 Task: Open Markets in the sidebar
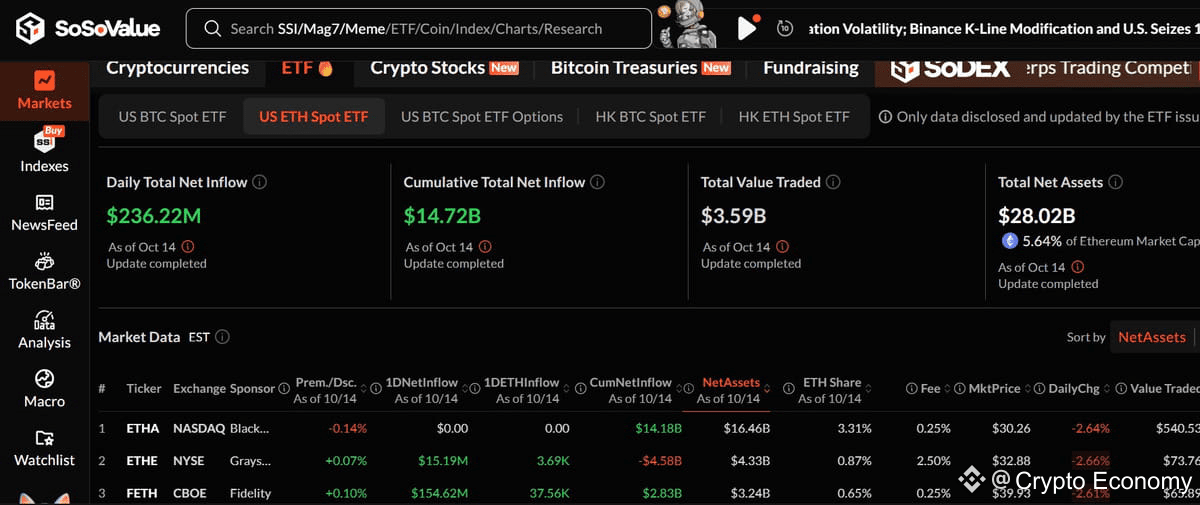[x=44, y=90]
